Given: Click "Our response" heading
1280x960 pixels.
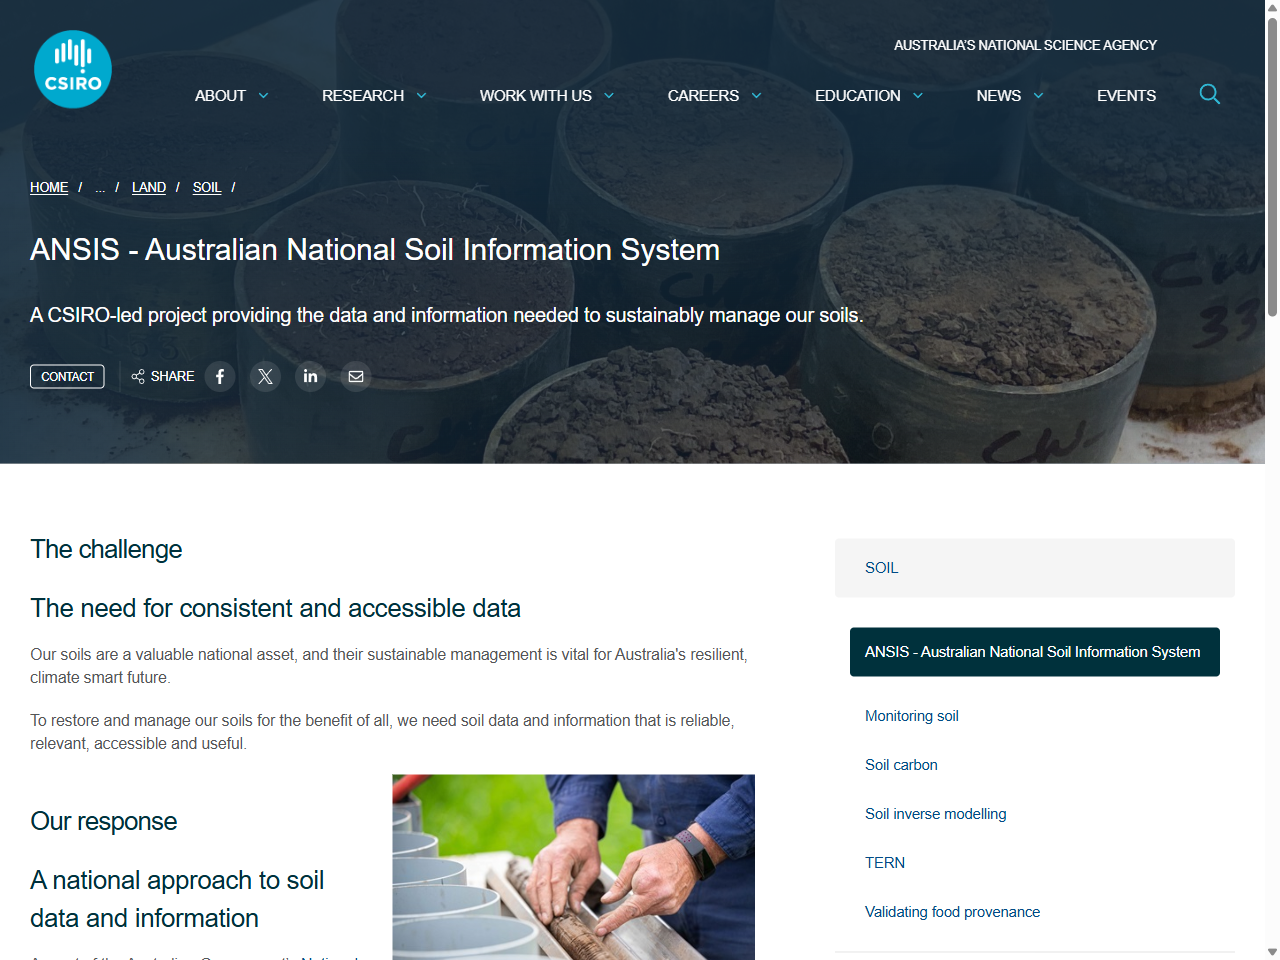Looking at the screenshot, I should (x=104, y=822).
